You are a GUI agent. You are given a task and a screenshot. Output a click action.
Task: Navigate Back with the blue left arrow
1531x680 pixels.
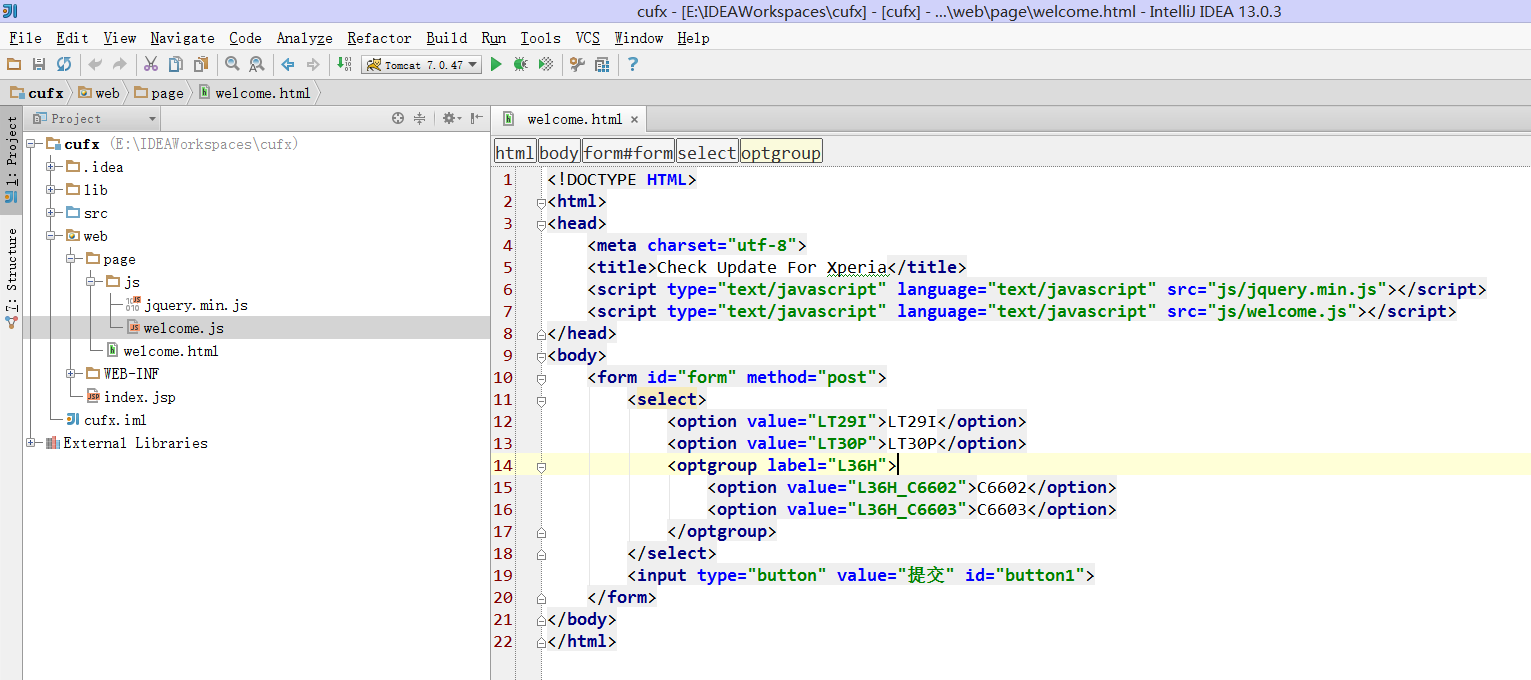point(288,64)
